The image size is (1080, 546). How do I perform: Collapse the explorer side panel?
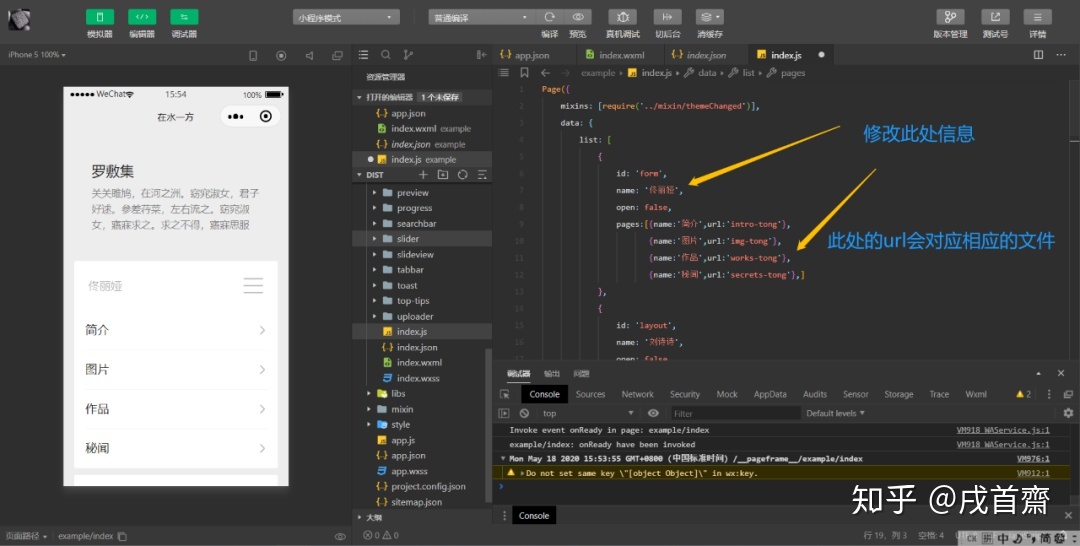pyautogui.click(x=481, y=55)
